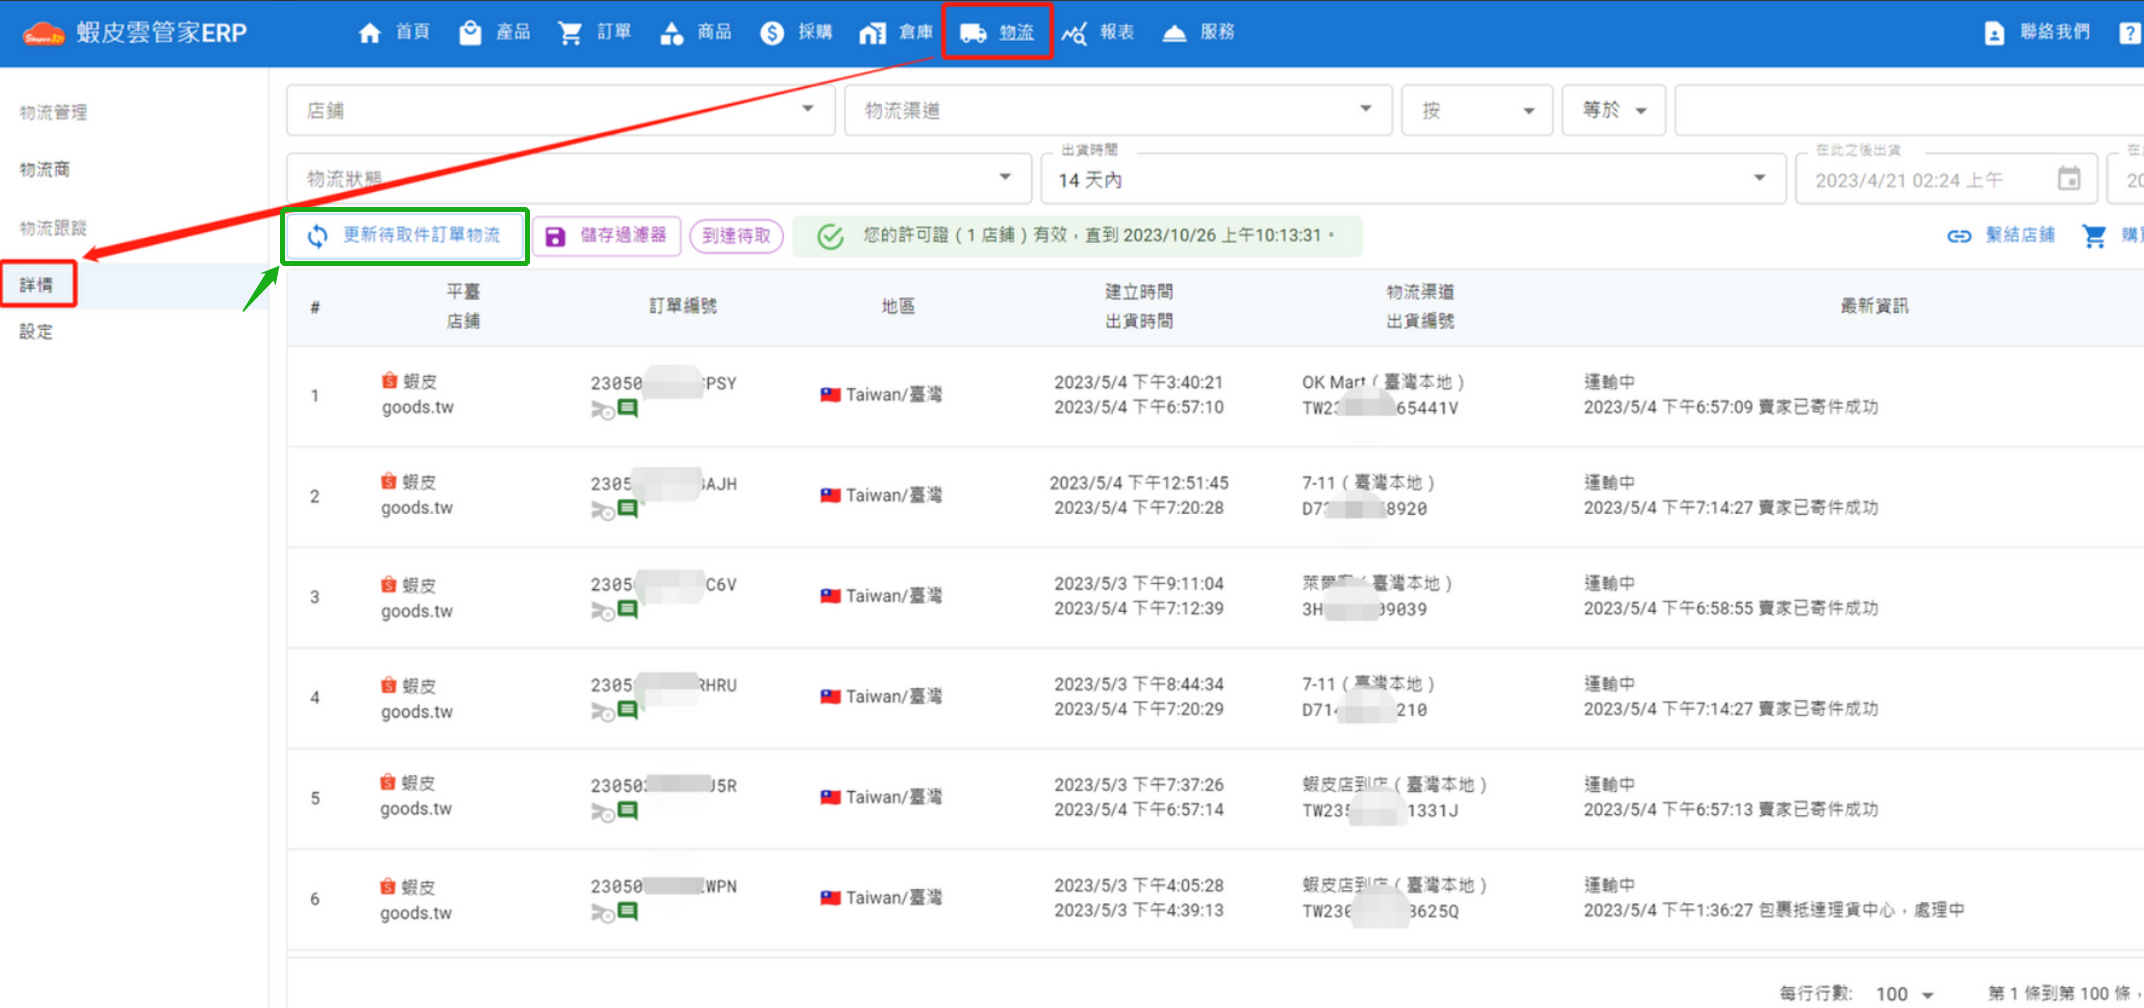Screen dimensions: 2144x1008
Task: Click the green license check icon
Action: [830, 237]
